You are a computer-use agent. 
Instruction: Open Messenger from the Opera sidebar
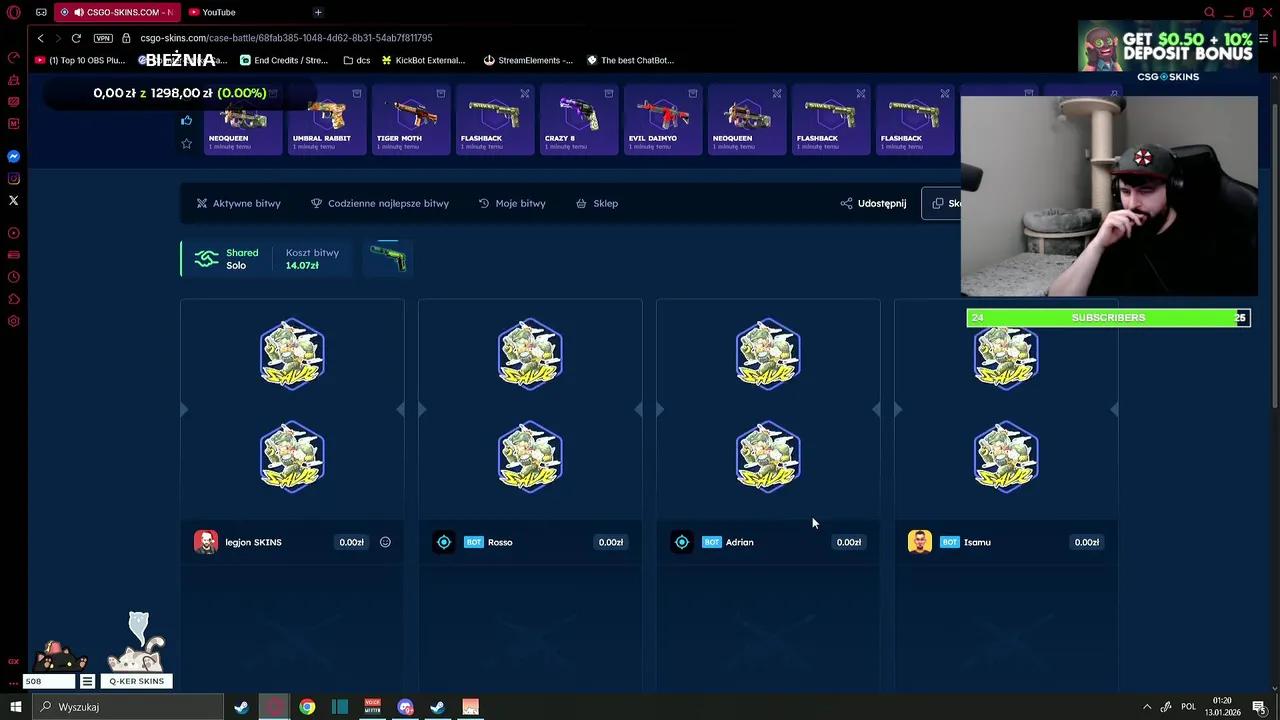[14, 157]
